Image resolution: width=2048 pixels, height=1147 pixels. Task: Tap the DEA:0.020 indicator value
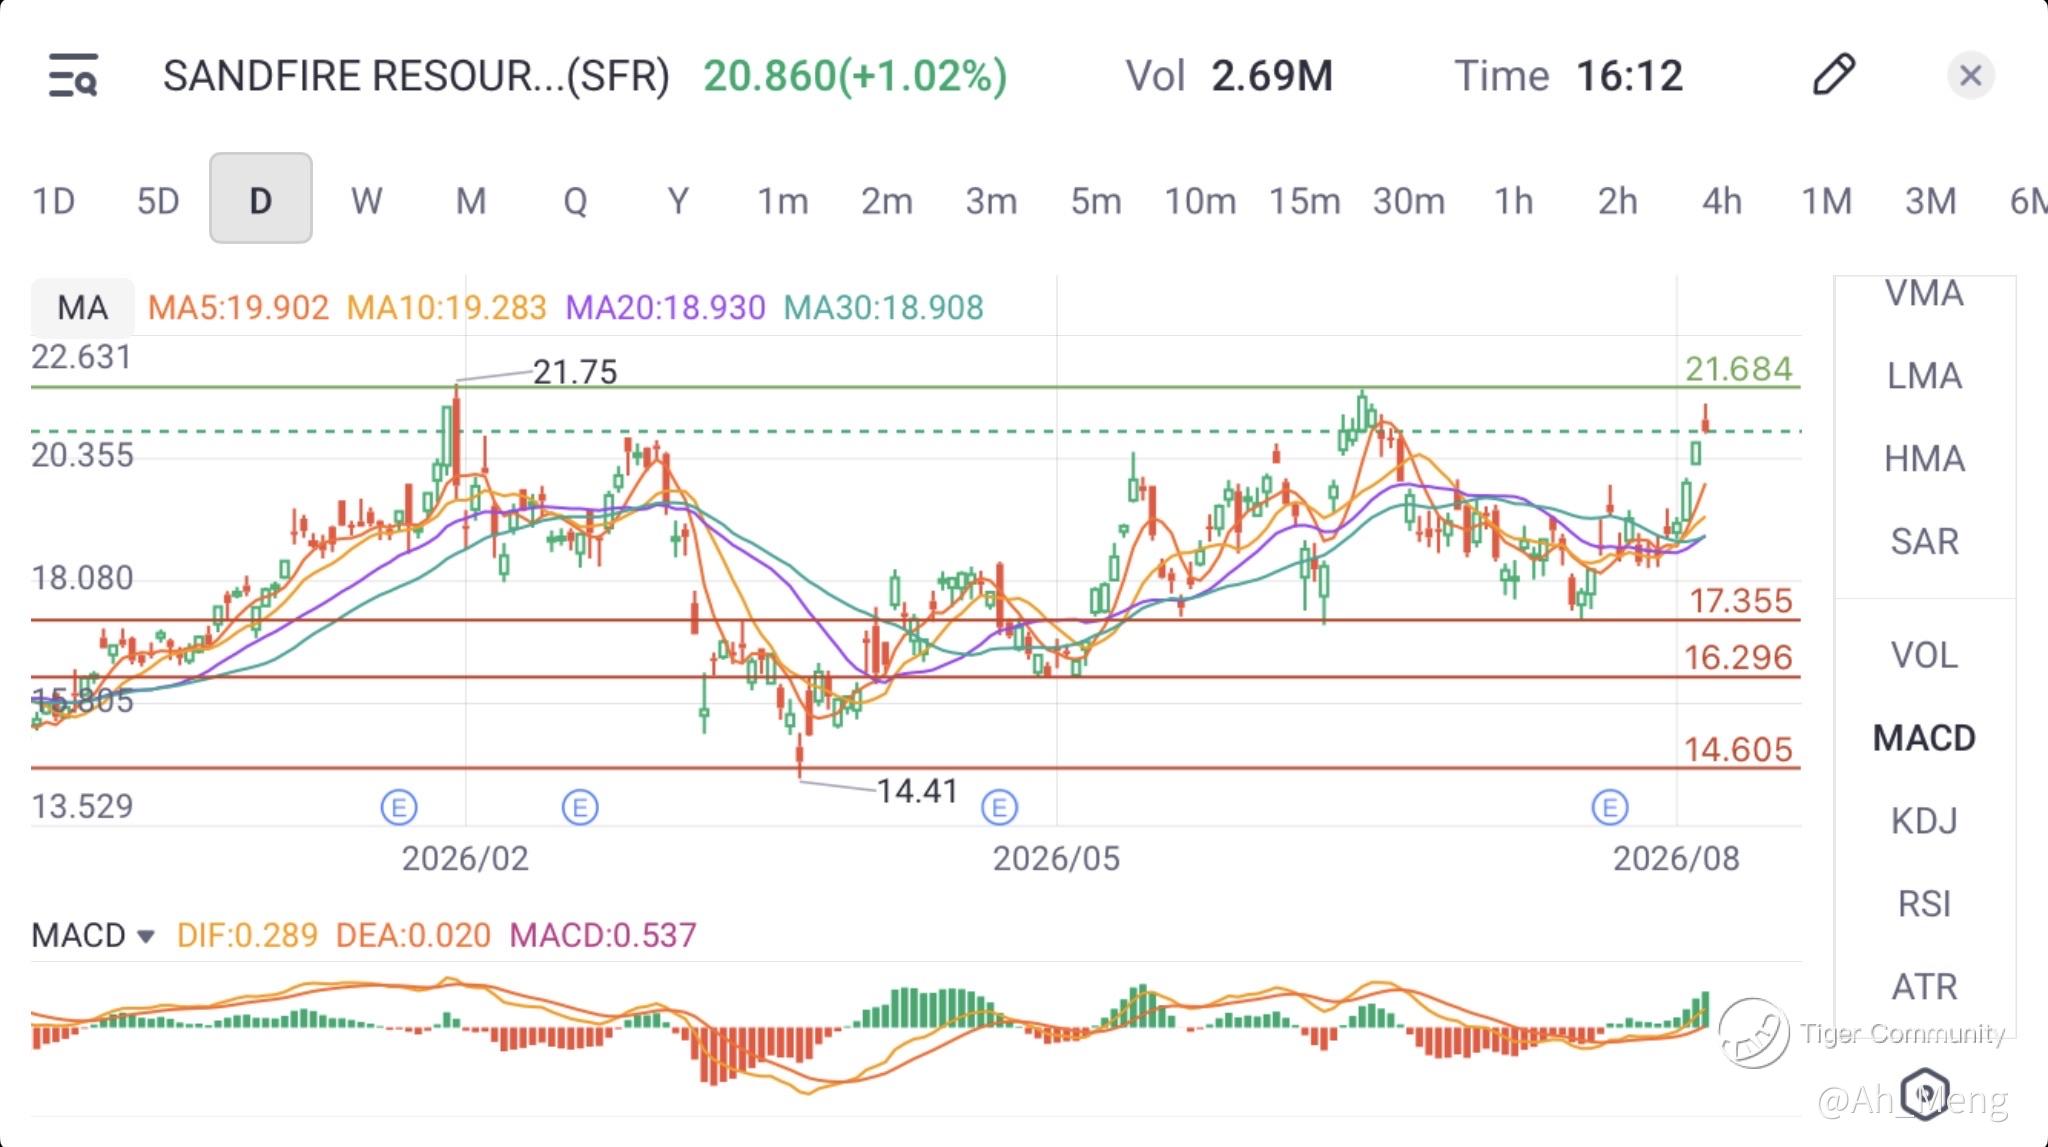pos(413,936)
